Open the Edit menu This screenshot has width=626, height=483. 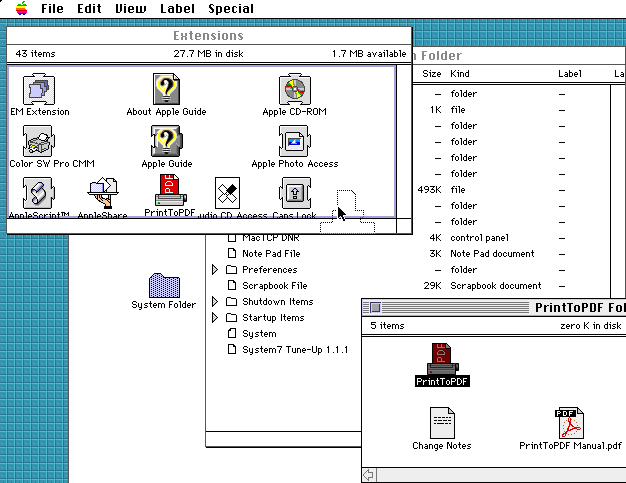[x=89, y=8]
